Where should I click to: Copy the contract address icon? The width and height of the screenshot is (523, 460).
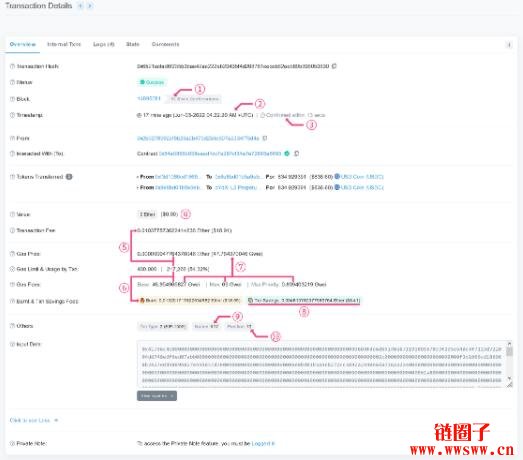pyautogui.click(x=297, y=153)
